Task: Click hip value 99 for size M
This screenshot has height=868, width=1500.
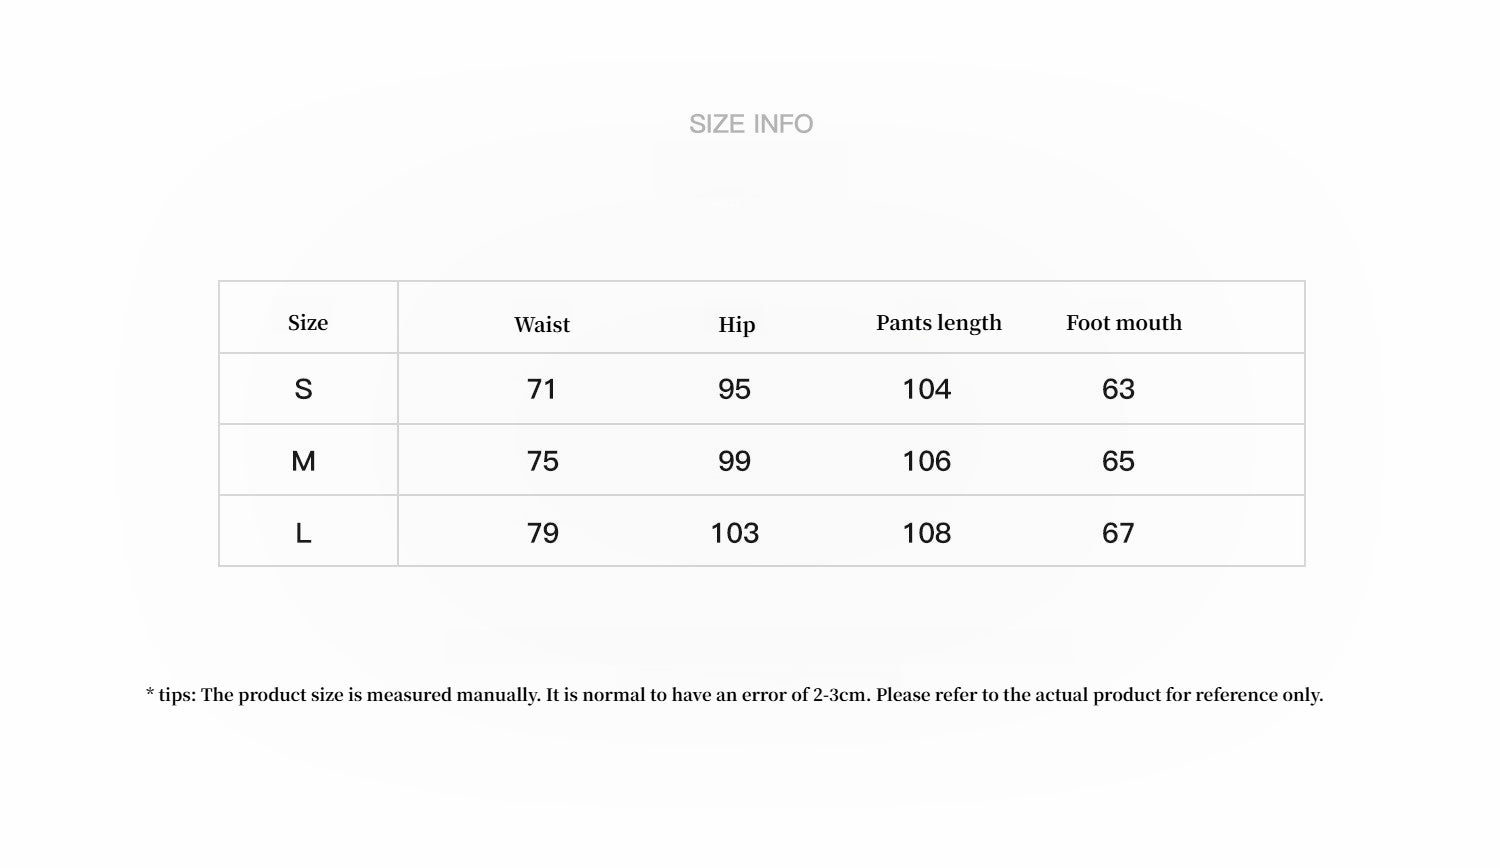Action: 735,461
